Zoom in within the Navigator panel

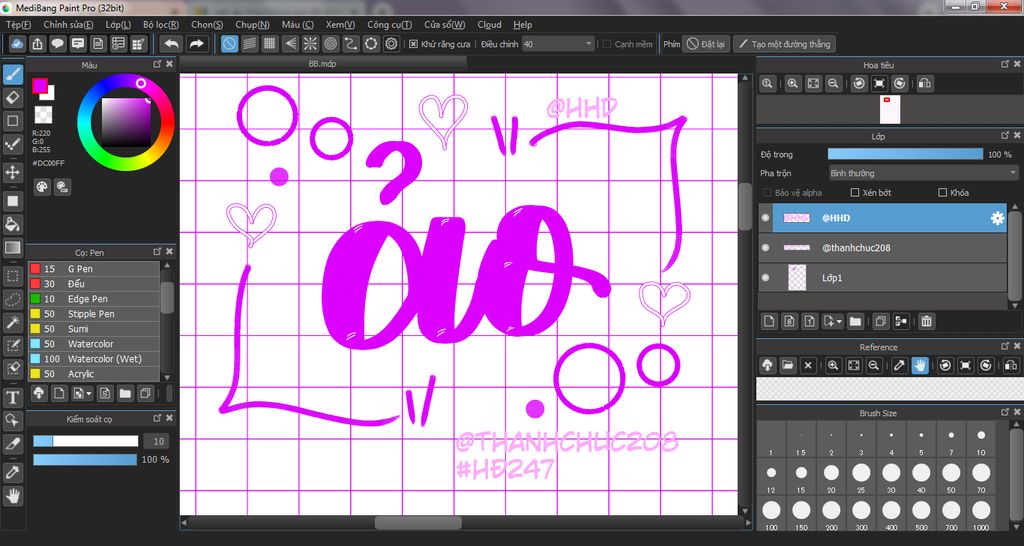click(x=793, y=84)
